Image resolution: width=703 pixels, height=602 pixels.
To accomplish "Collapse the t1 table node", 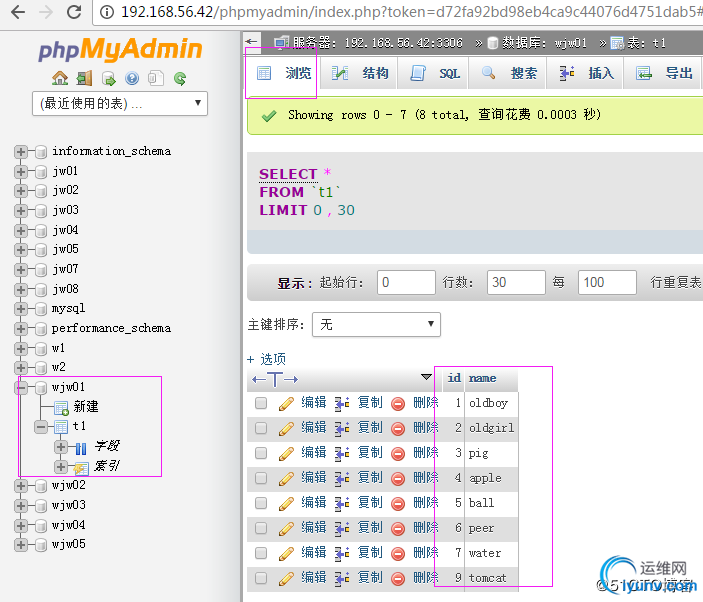I will [x=40, y=427].
